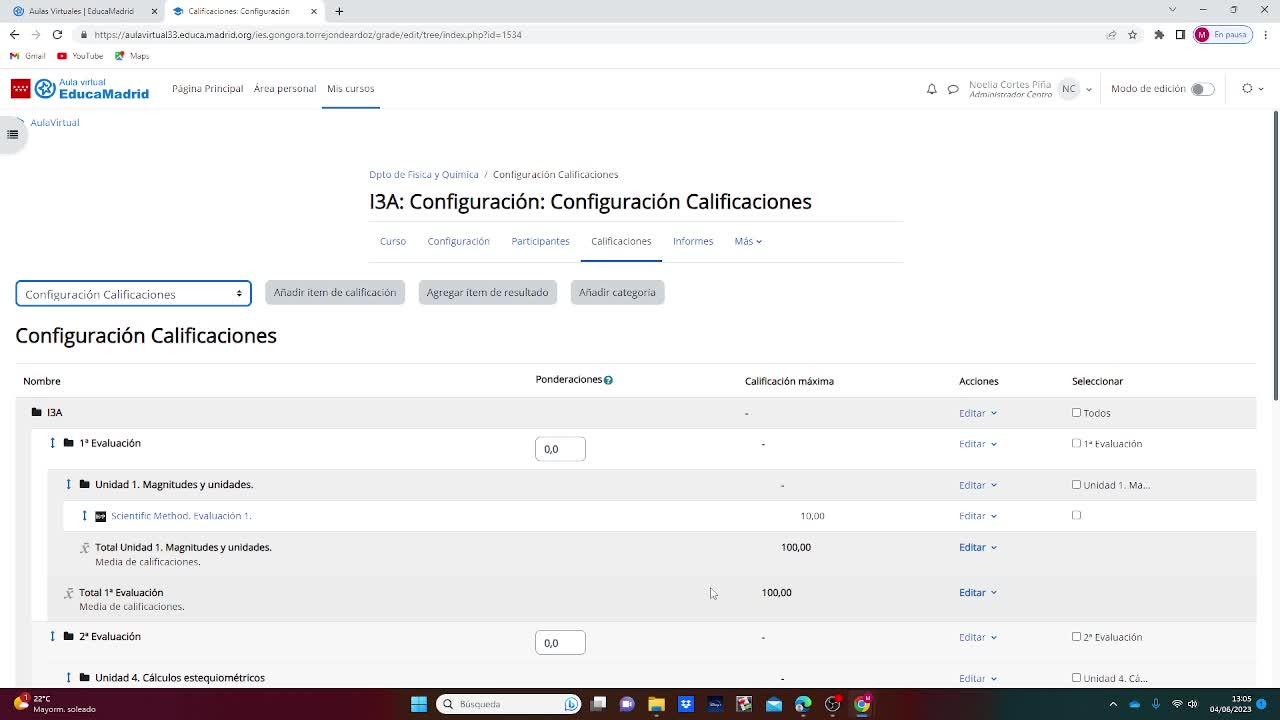Image resolution: width=1280 pixels, height=720 pixels.
Task: Click the EducaMadrid logo
Action: 80,89
